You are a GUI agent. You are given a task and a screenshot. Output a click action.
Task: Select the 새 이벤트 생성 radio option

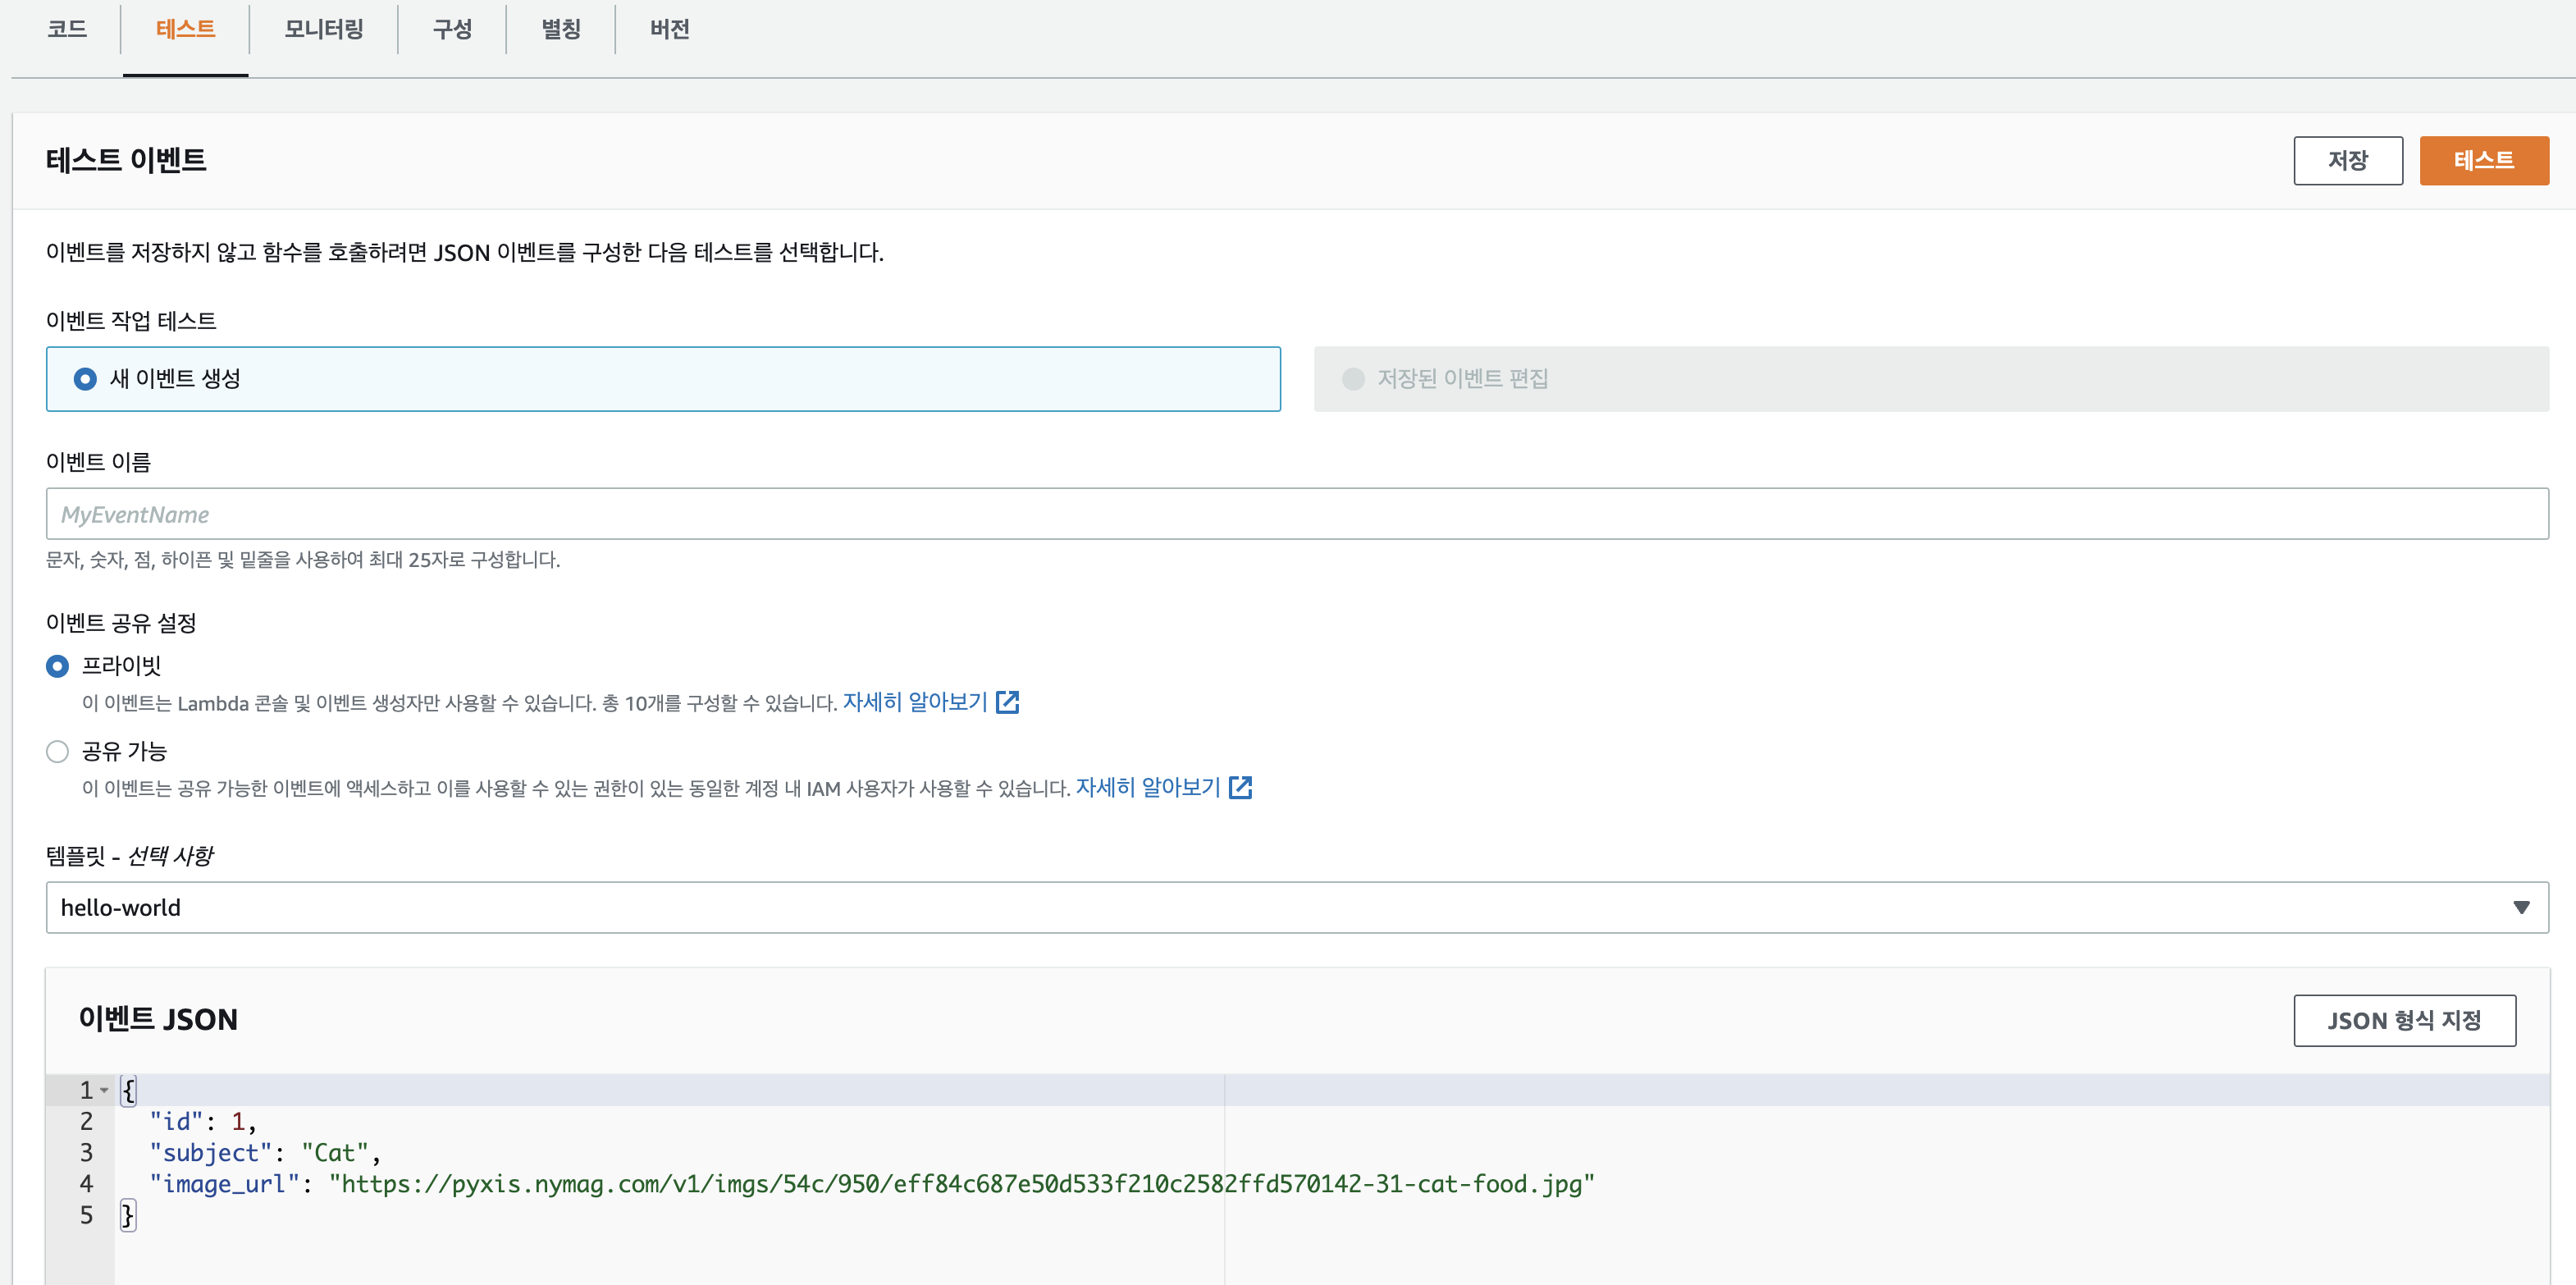(x=85, y=379)
